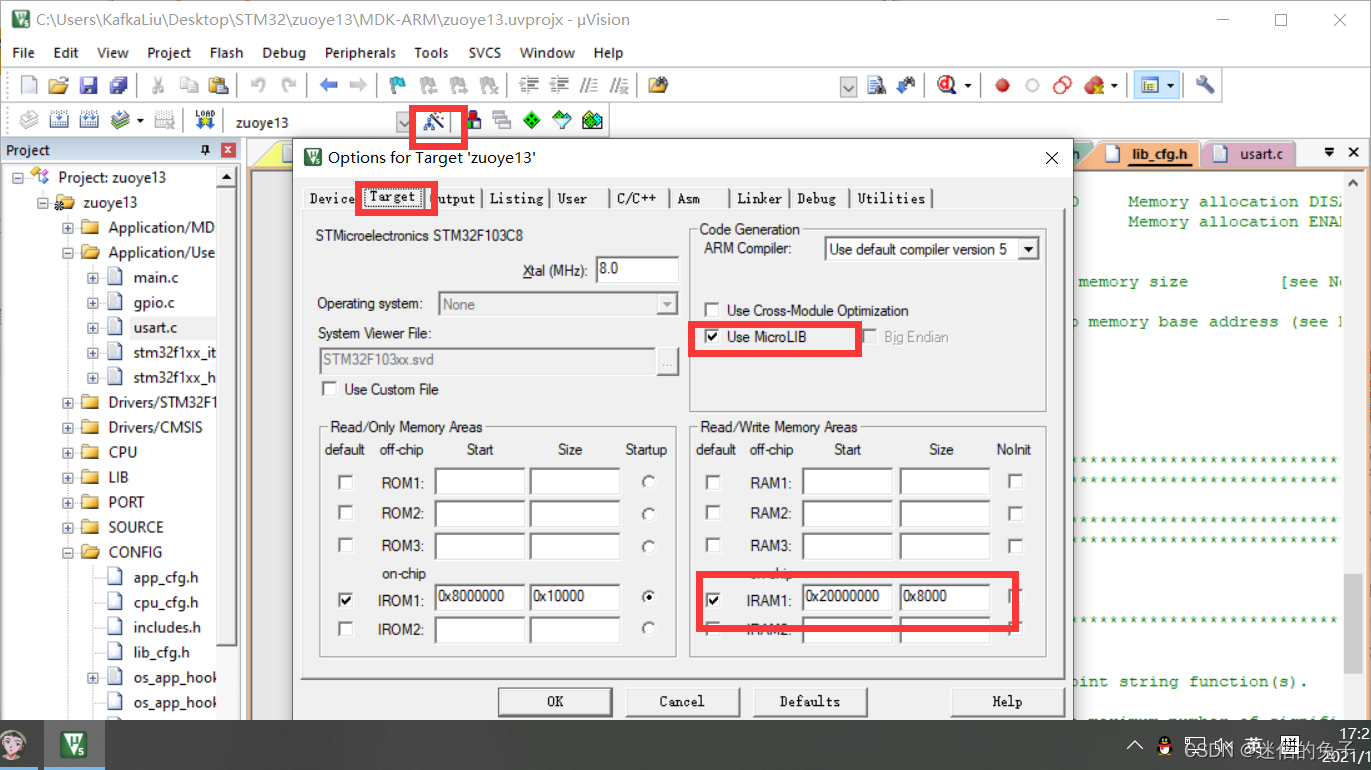Open the Flash menu
1371x770 pixels.
click(226, 53)
